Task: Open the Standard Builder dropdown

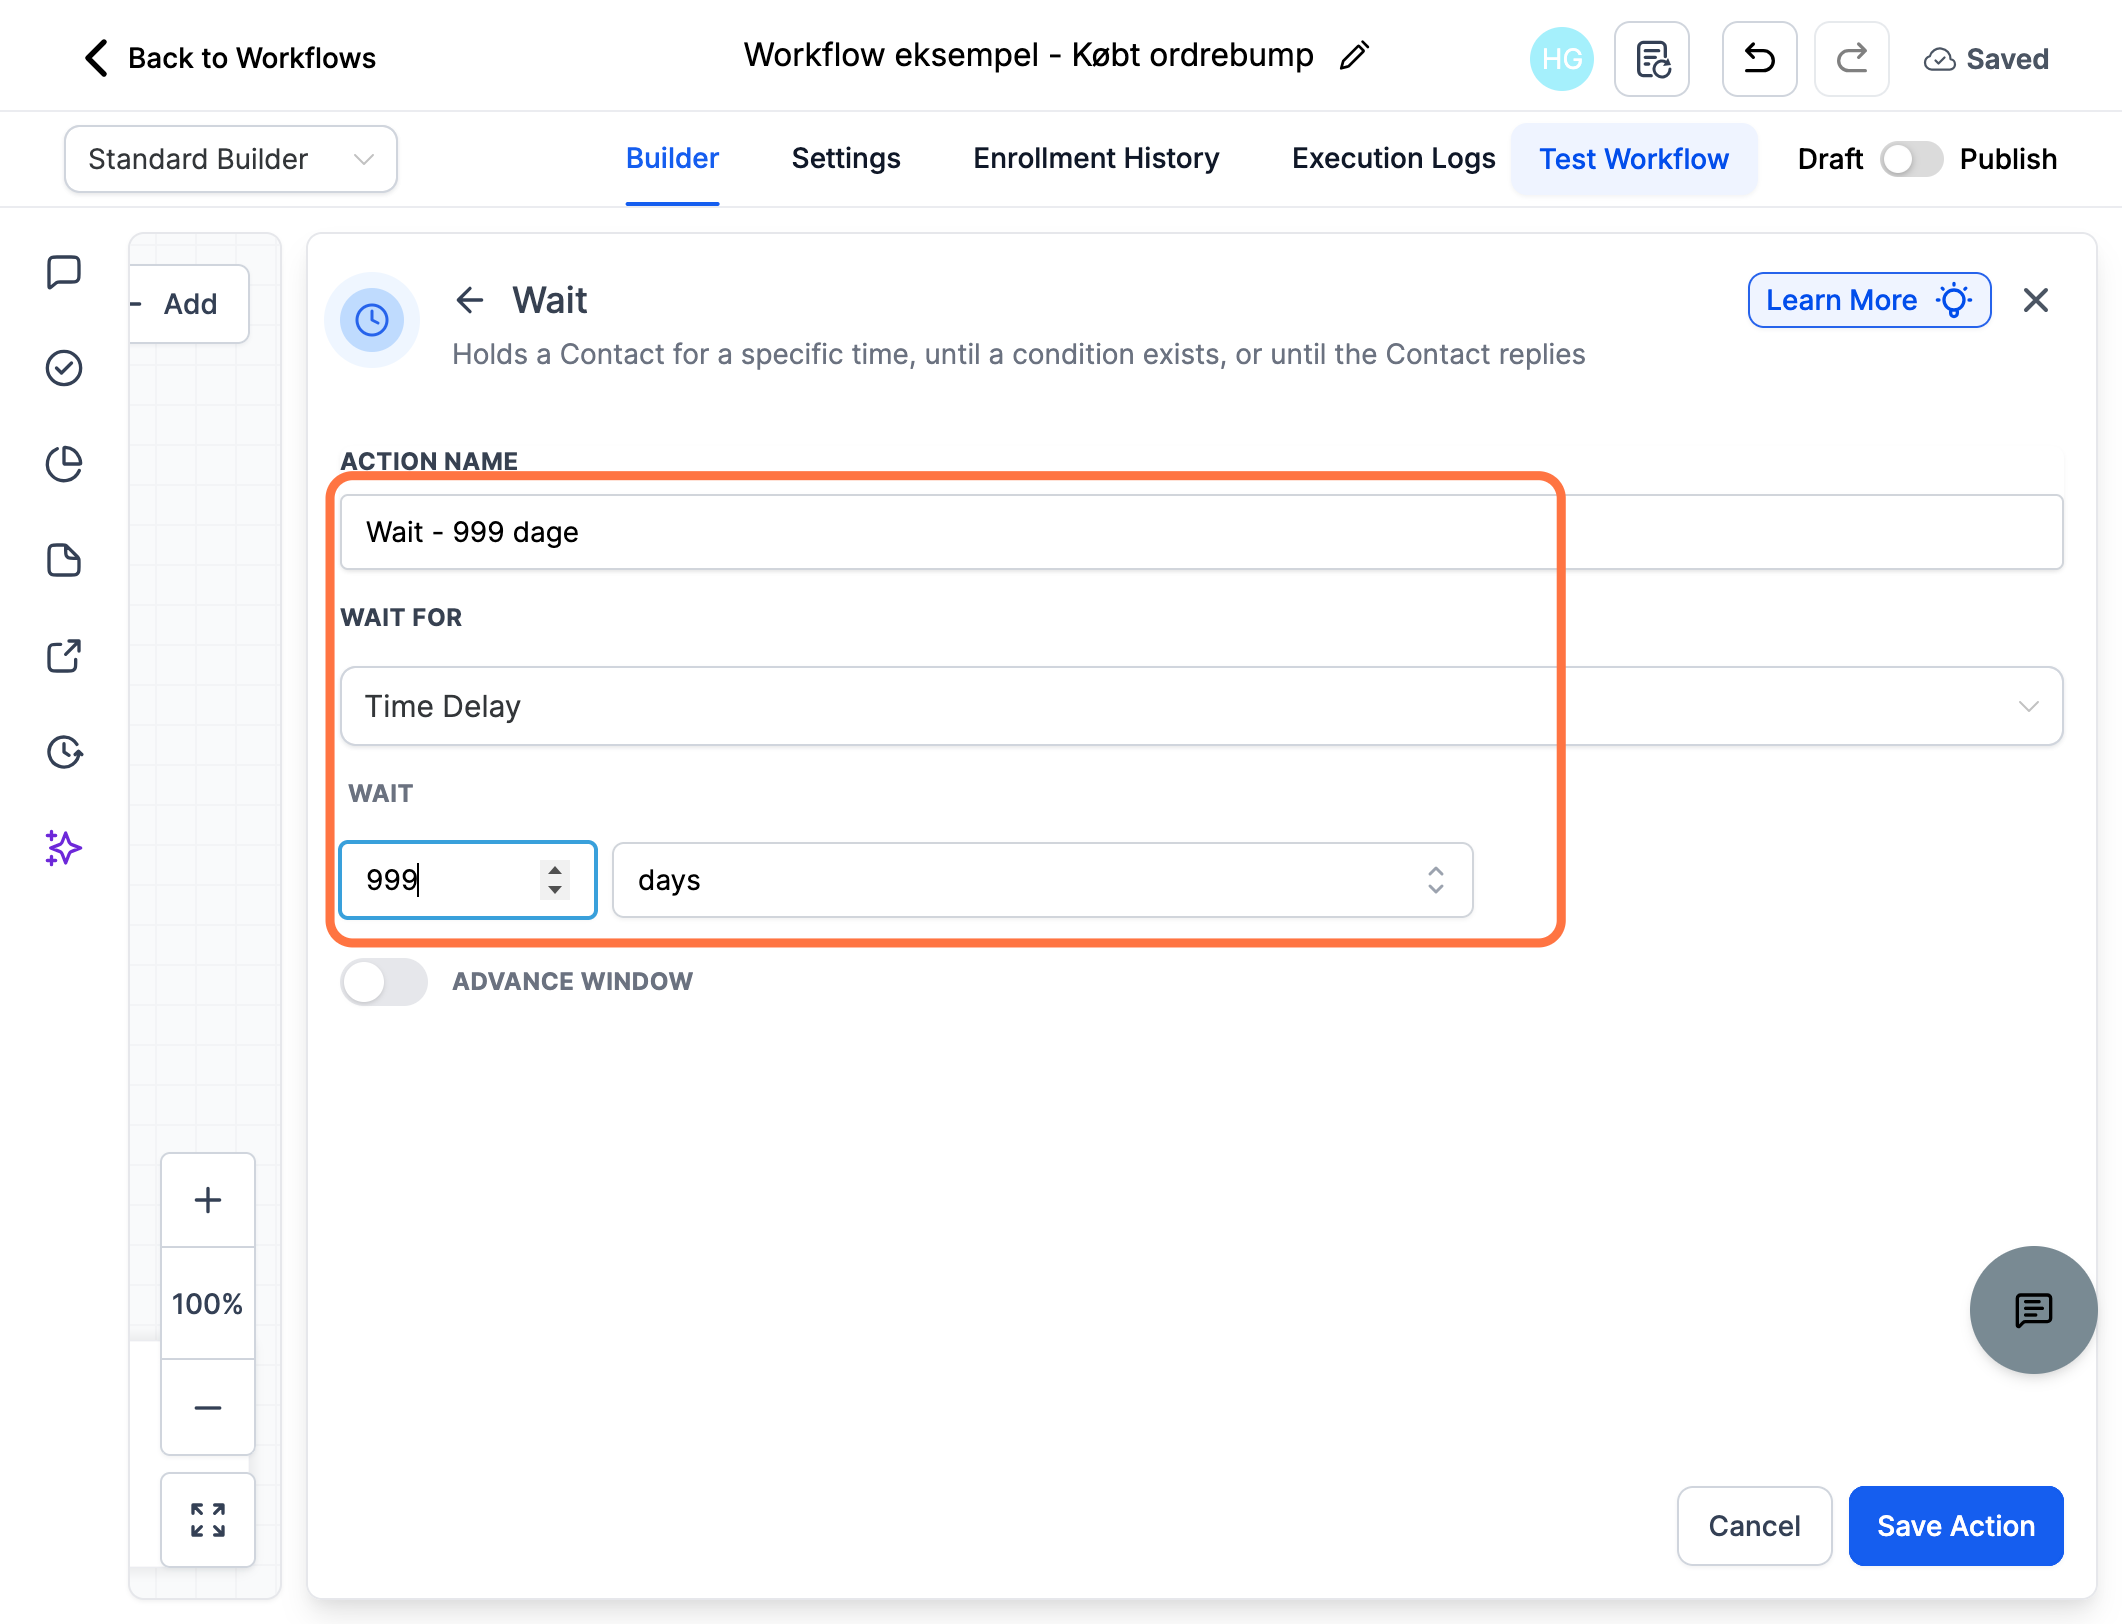Action: point(231,159)
